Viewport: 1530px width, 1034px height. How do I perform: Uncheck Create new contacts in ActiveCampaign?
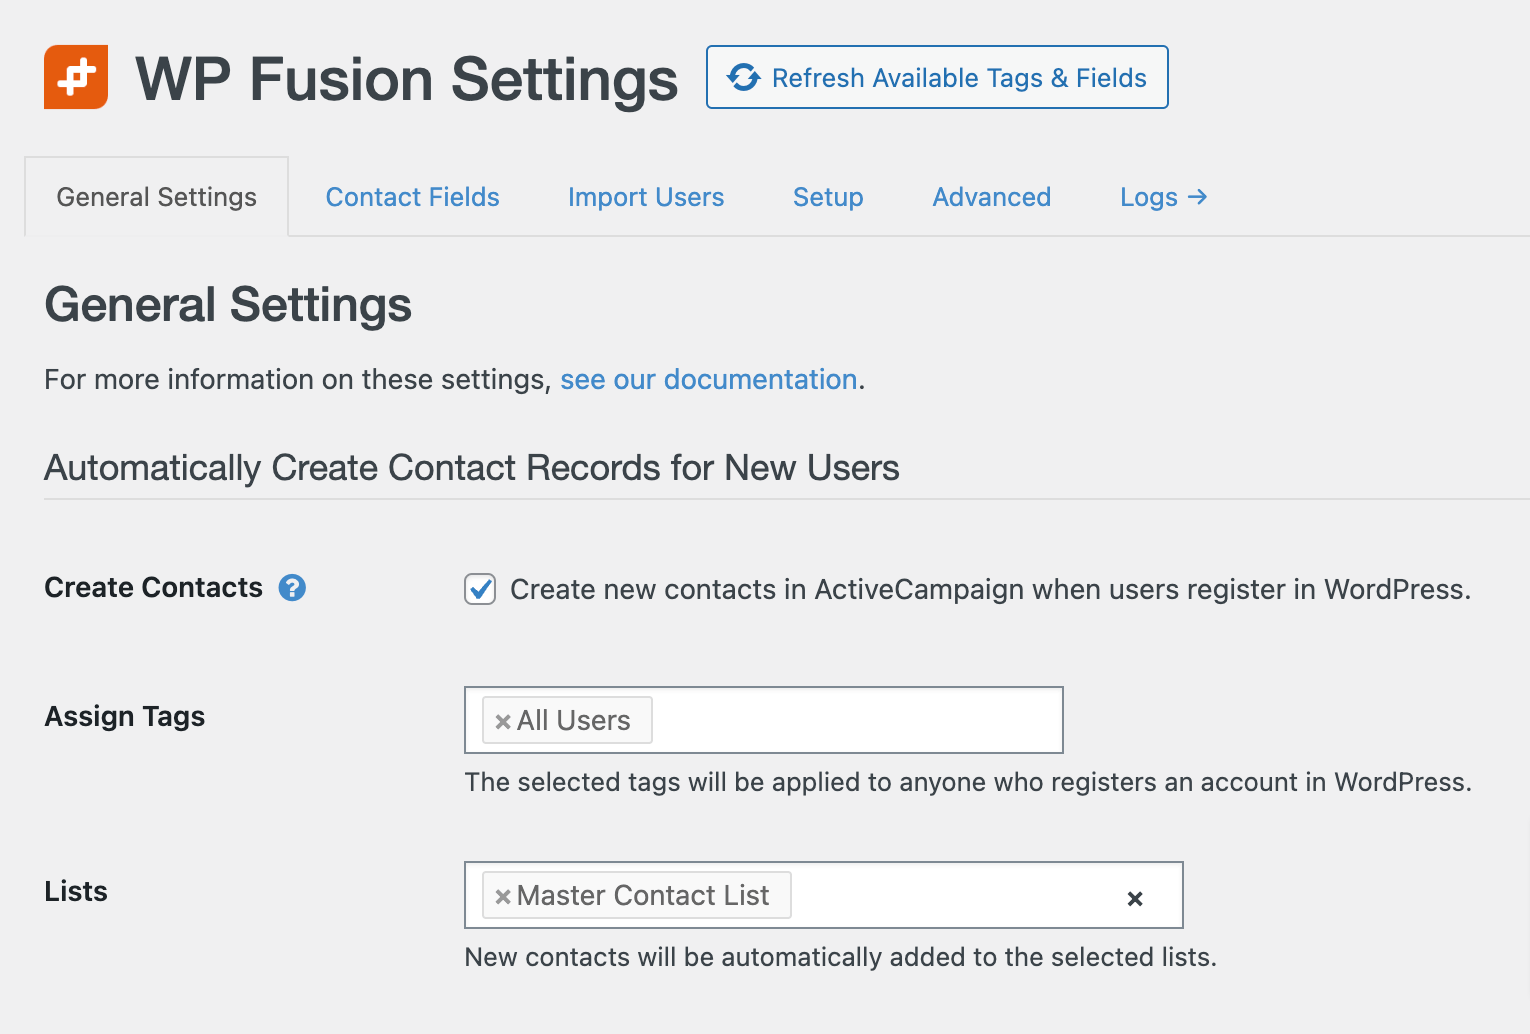pos(480,590)
